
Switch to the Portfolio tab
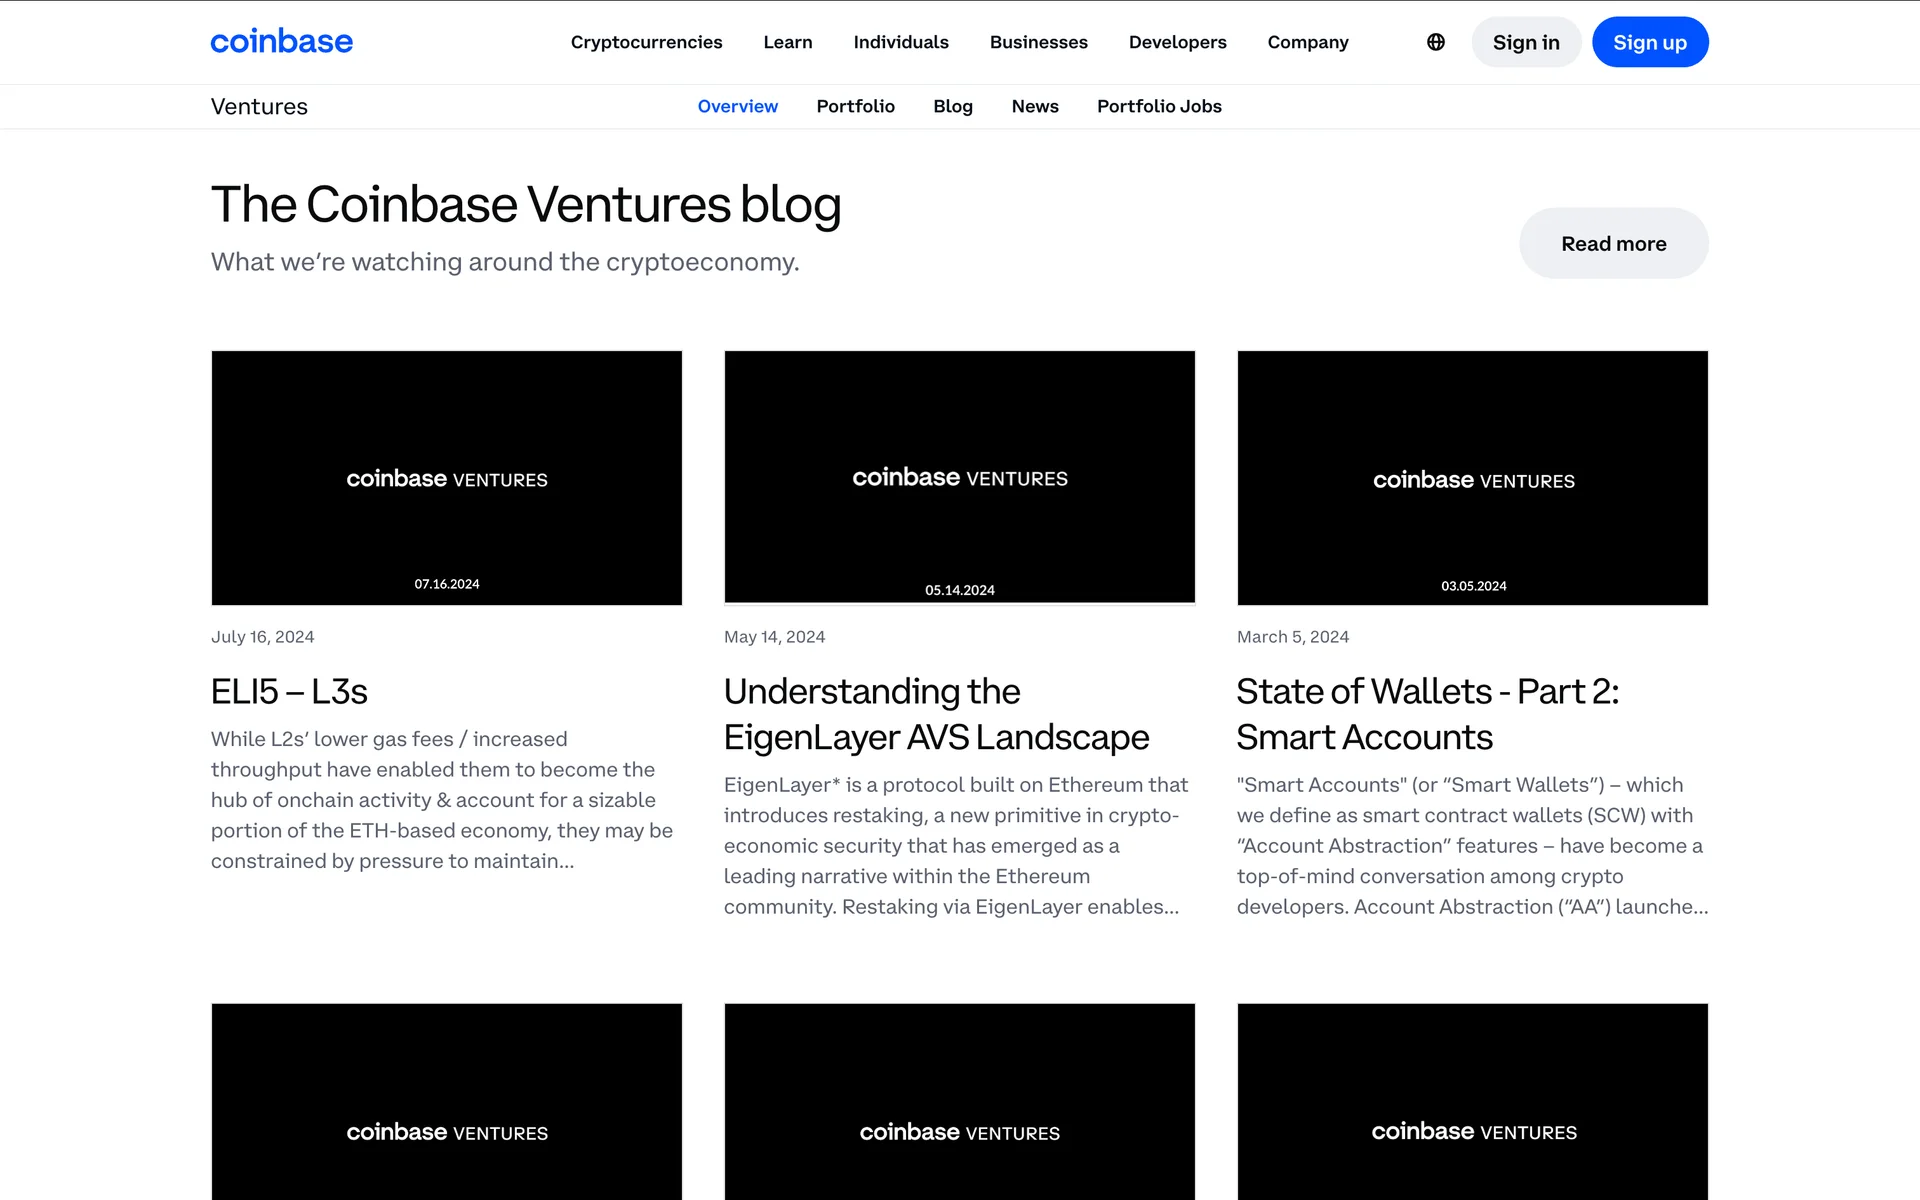[855, 106]
